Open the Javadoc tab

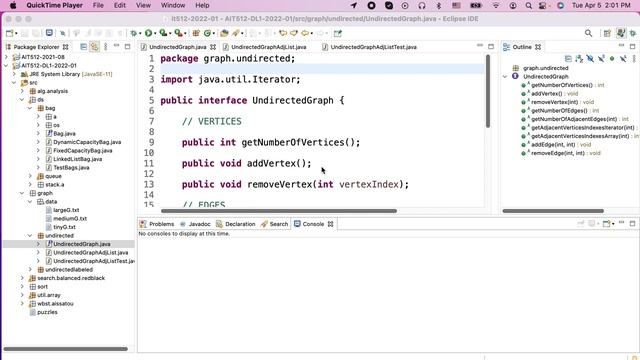(x=196, y=224)
